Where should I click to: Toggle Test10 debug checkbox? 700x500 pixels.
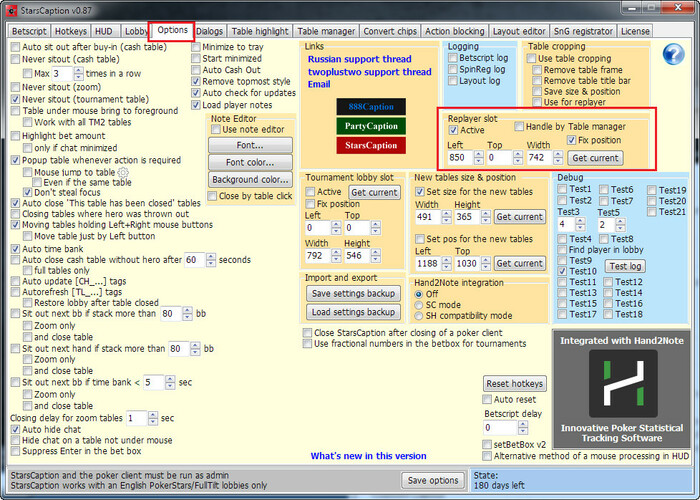click(562, 271)
